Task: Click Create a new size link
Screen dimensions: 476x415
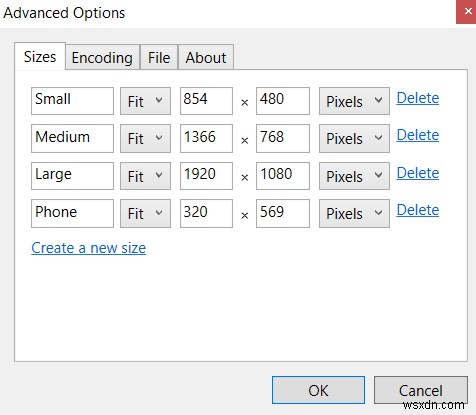Action: [89, 248]
